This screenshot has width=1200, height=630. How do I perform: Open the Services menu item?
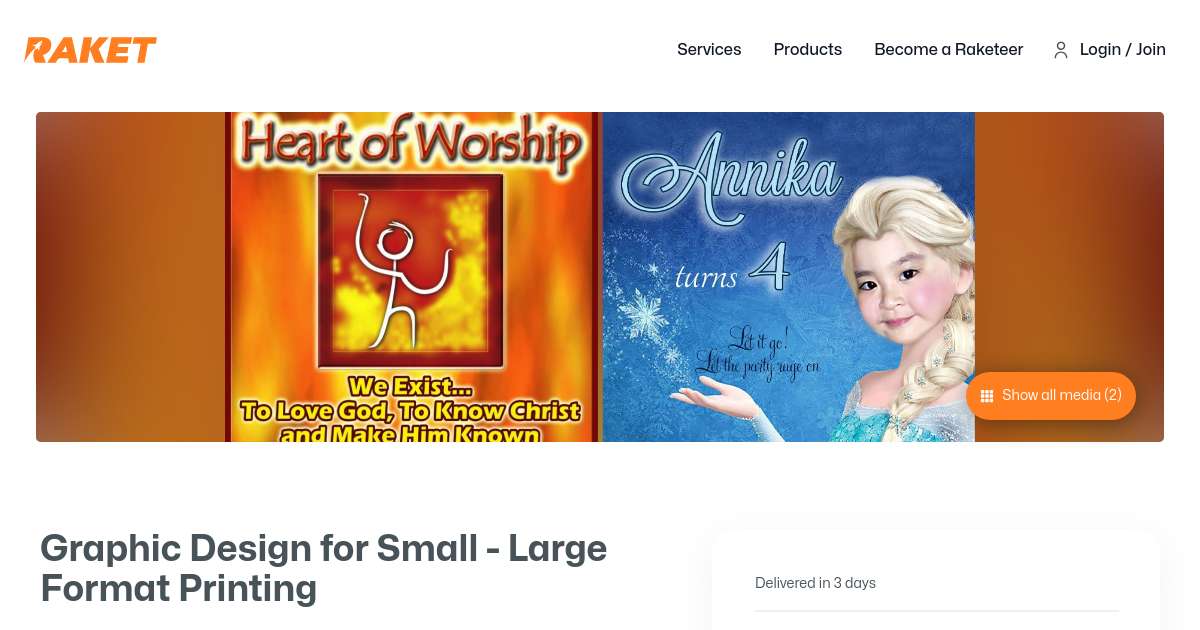pyautogui.click(x=709, y=49)
